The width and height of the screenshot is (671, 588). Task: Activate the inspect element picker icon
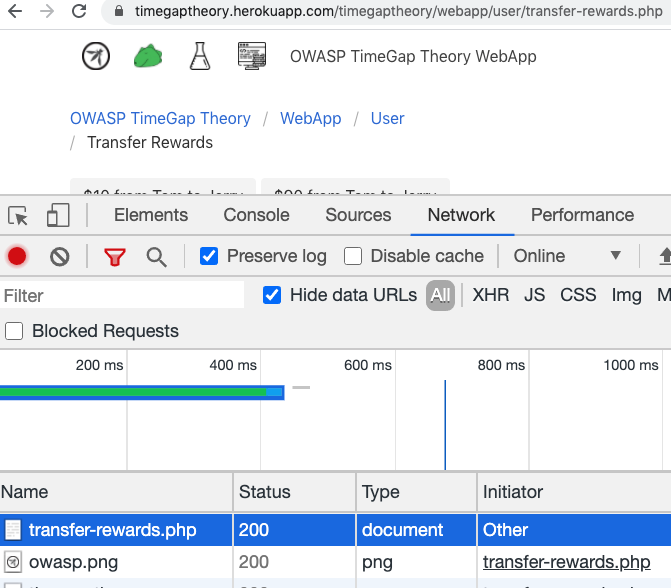pos(18,215)
